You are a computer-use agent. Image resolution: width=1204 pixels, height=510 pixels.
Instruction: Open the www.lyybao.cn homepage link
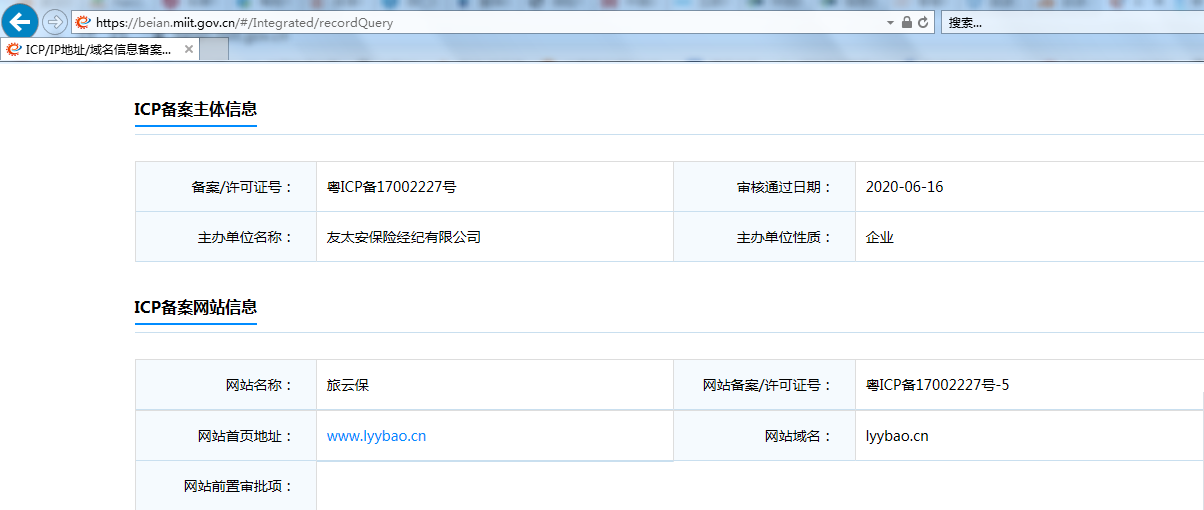click(377, 436)
